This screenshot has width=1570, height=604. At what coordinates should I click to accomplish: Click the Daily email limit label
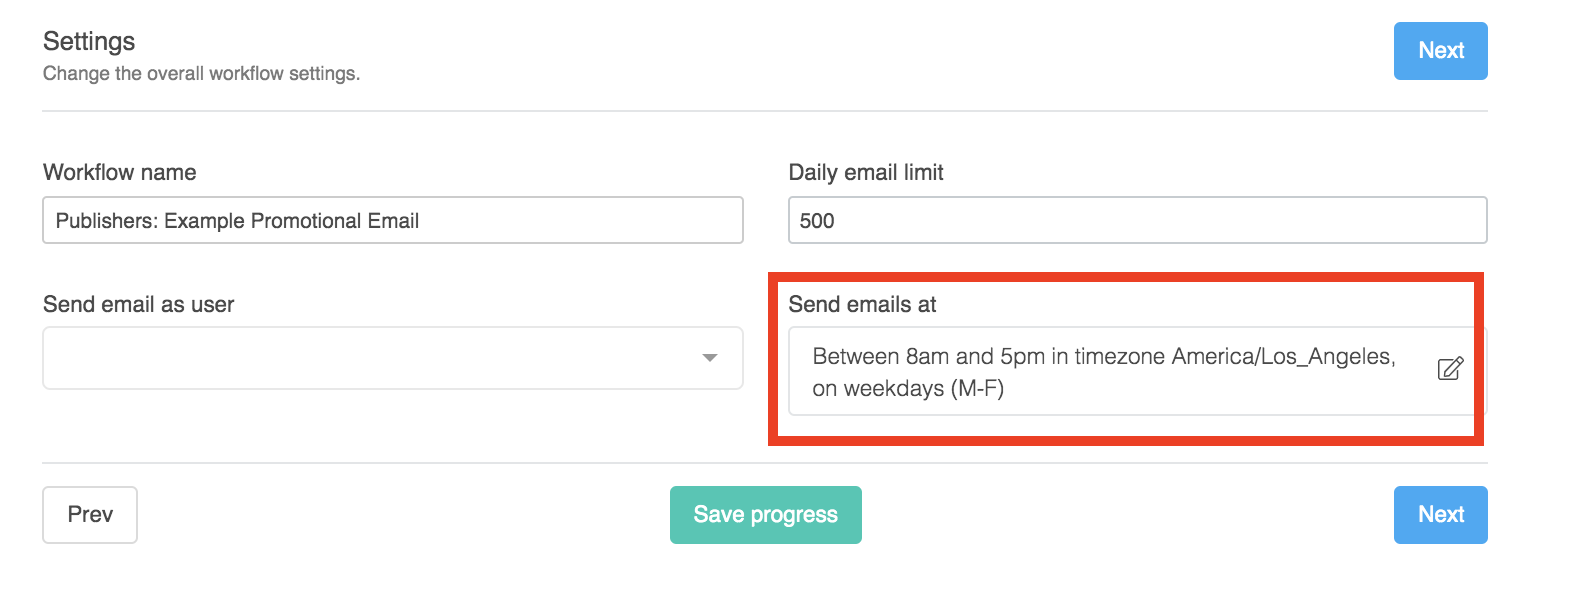click(866, 172)
